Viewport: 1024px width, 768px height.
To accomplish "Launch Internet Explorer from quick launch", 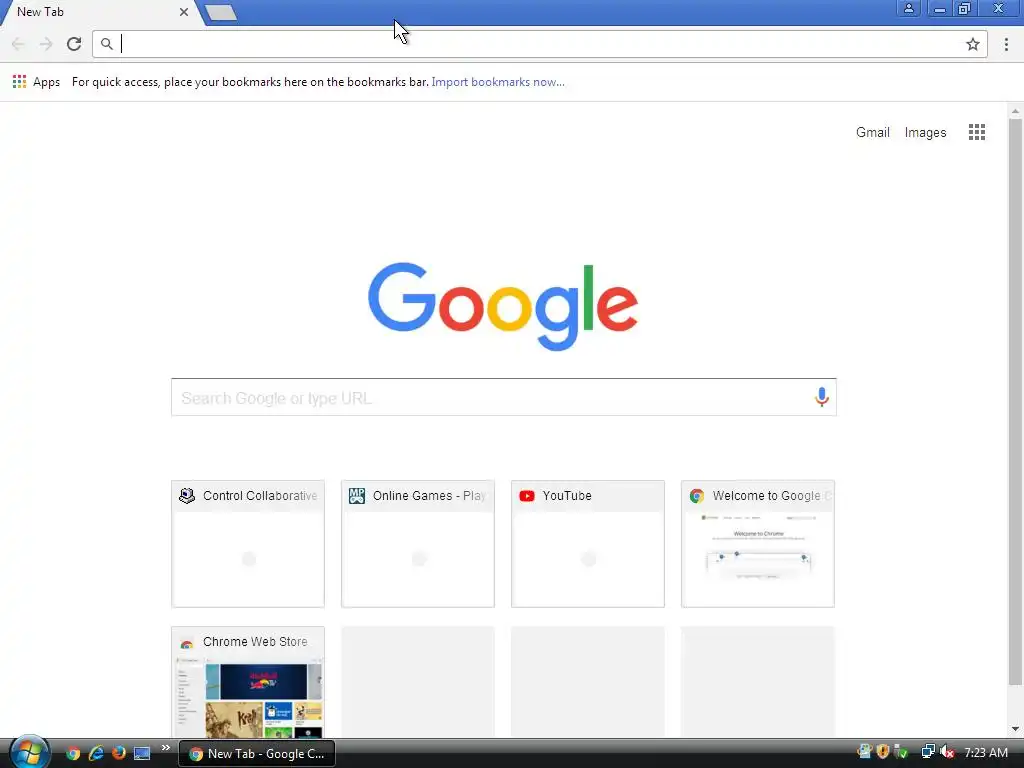I will [96, 753].
